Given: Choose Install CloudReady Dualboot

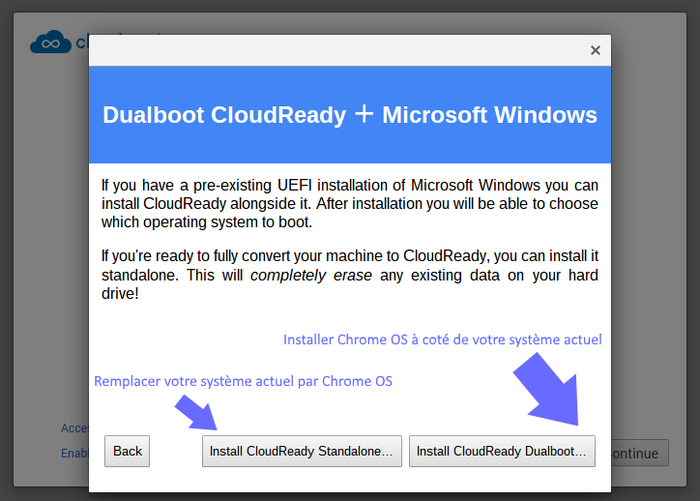Looking at the screenshot, I should pos(502,451).
